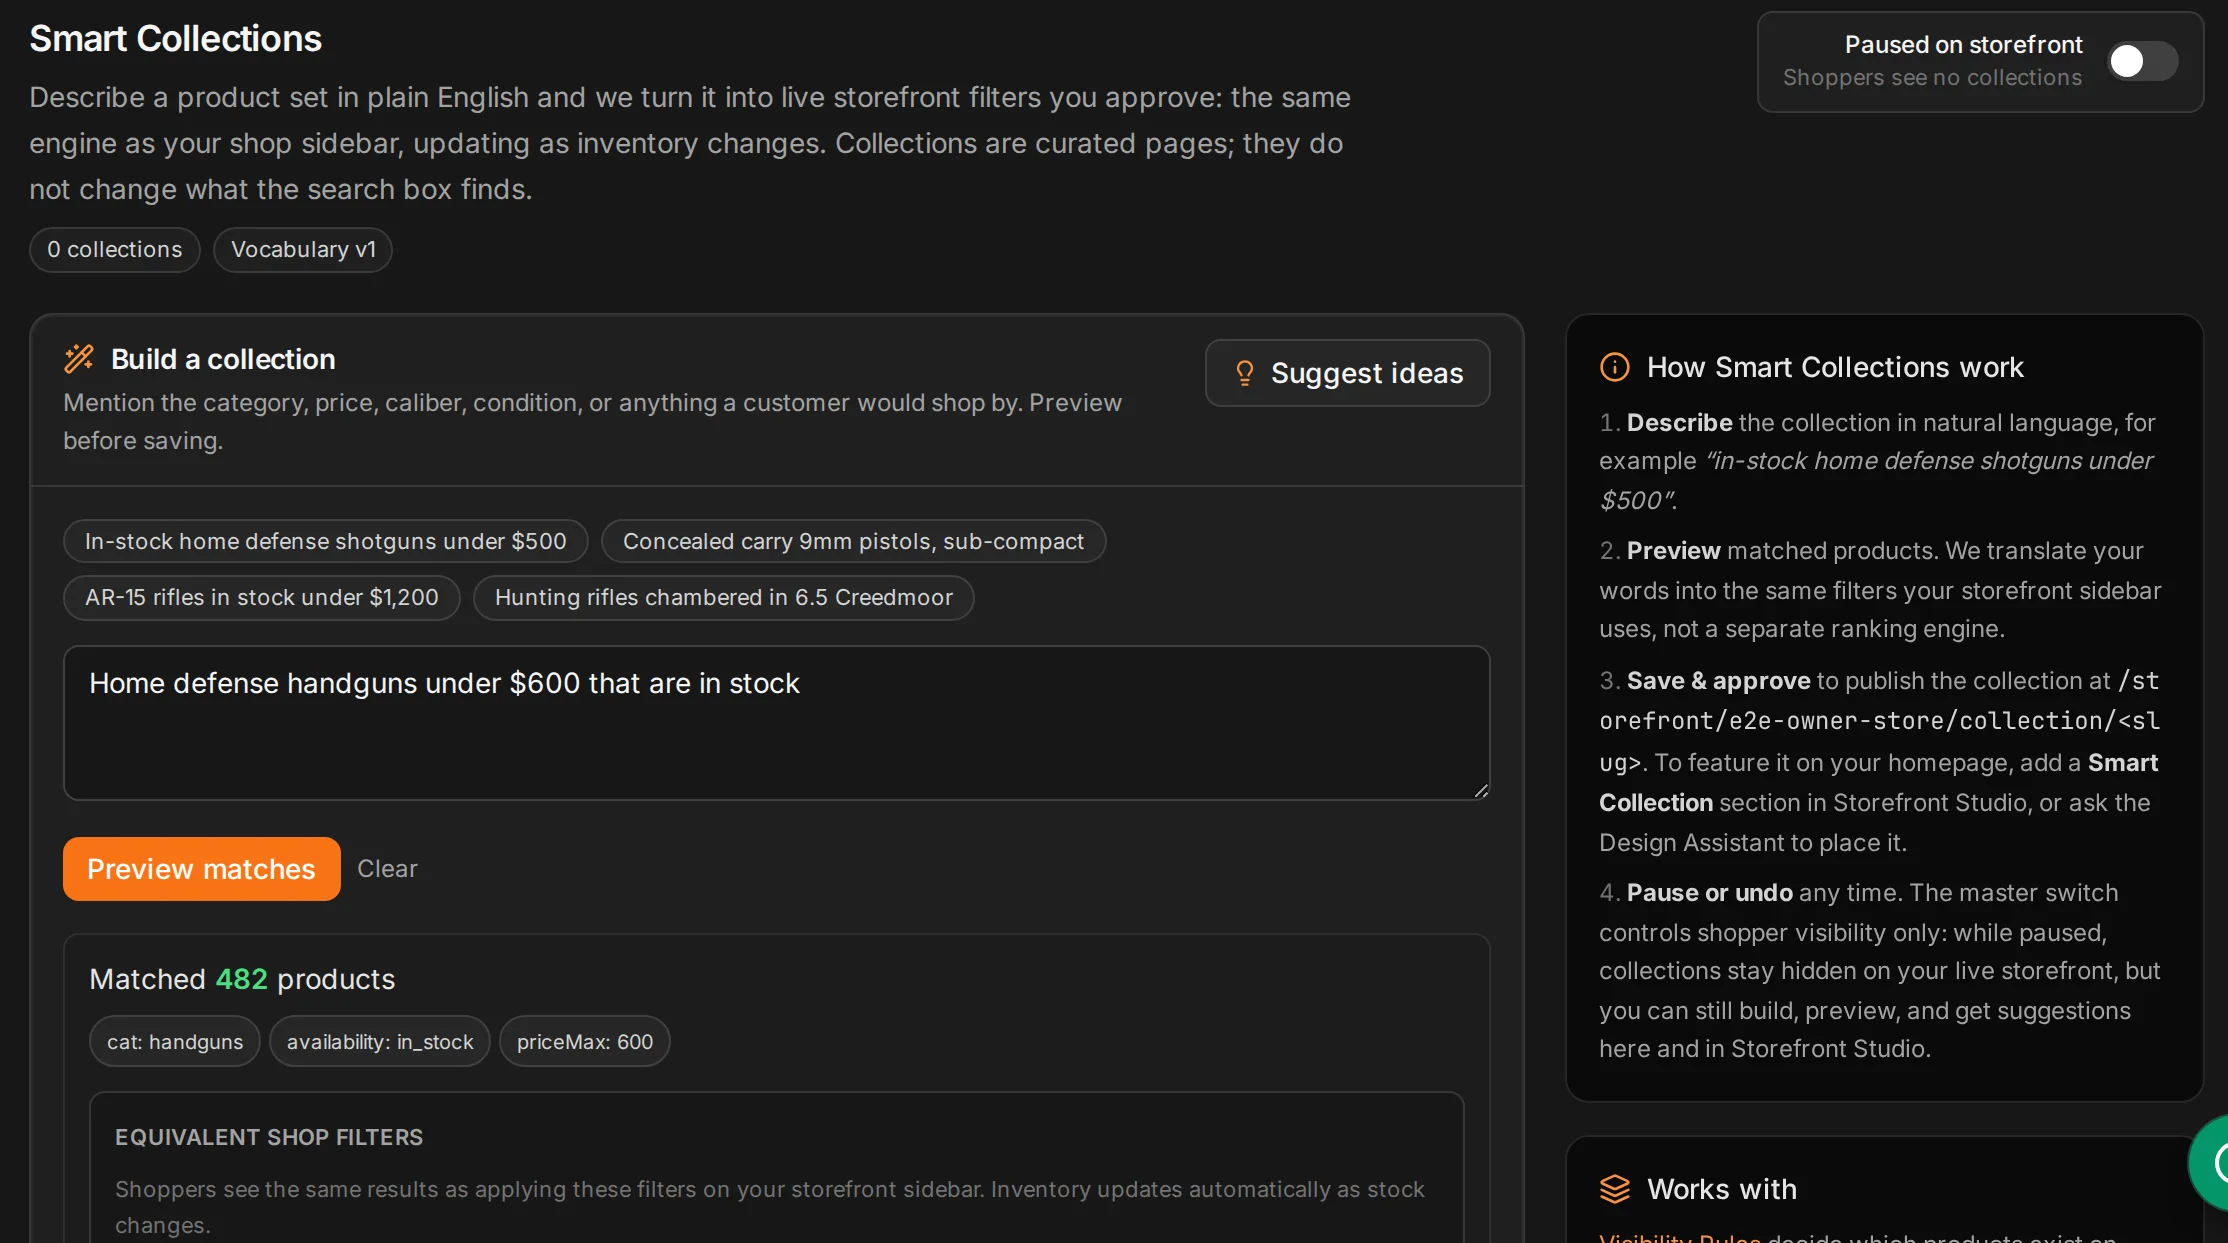Click into the collection description text area
Screen dimensions: 2228x1243
pos(777,723)
